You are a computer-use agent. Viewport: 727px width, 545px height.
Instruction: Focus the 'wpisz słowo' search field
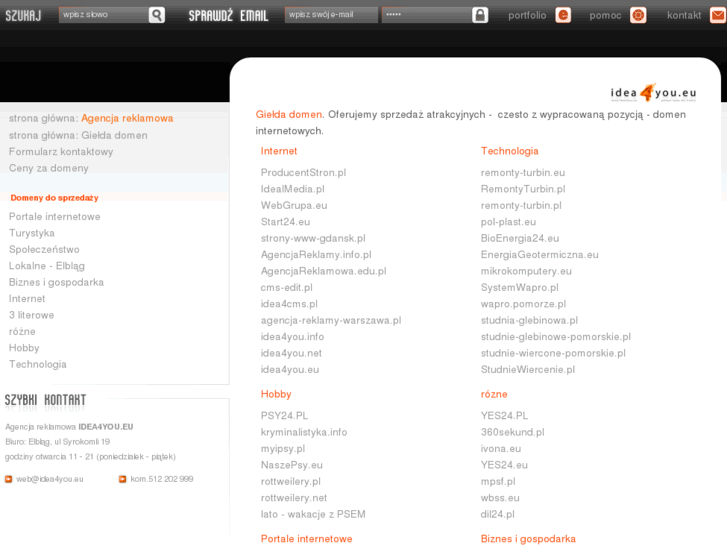(x=103, y=15)
